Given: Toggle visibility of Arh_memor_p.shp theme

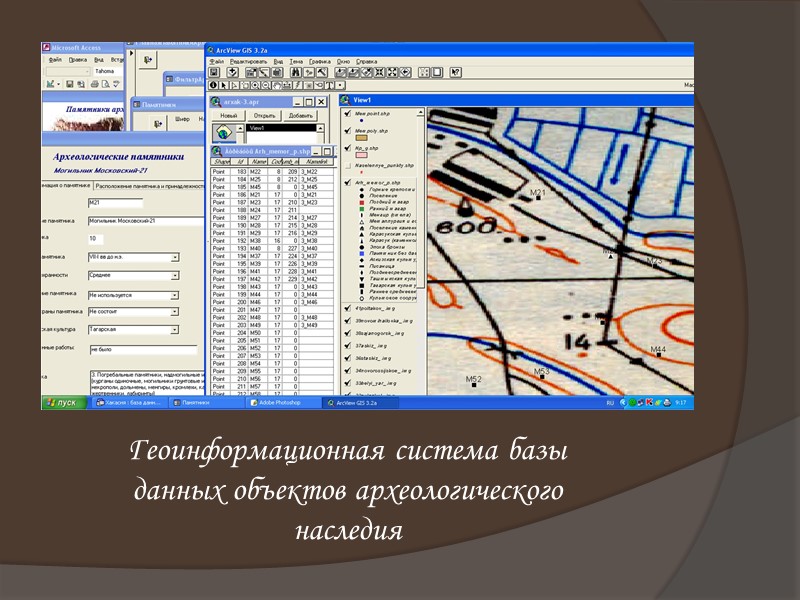Looking at the screenshot, I should 347,182.
